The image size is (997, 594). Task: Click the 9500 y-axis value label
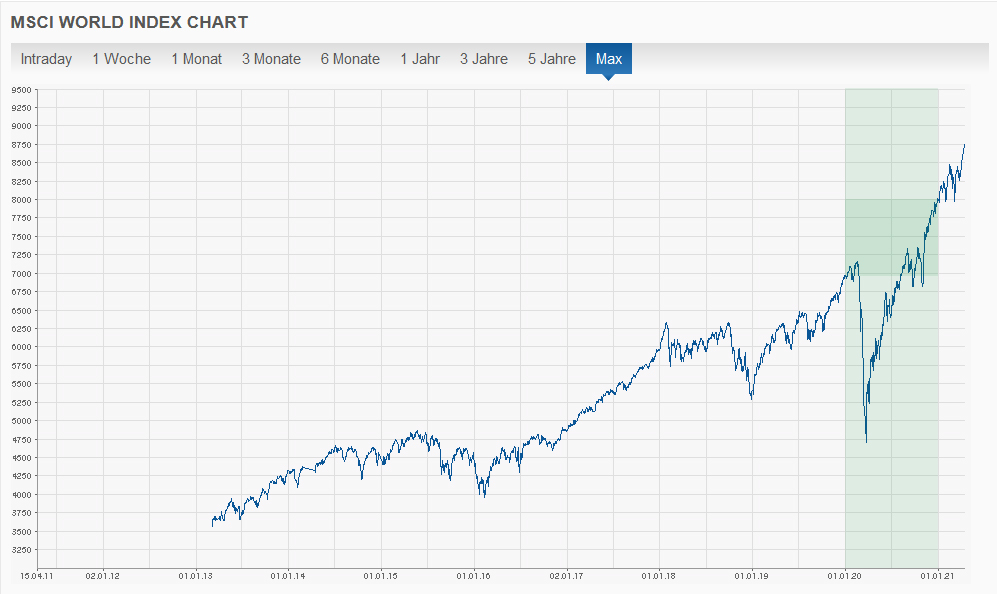coord(22,90)
